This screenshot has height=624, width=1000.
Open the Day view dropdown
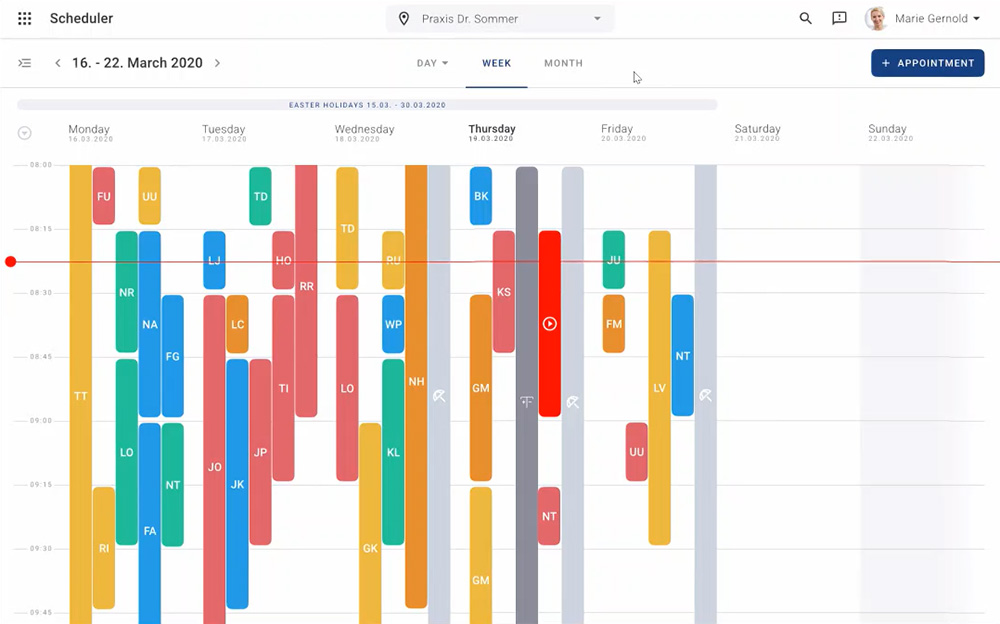coord(432,63)
